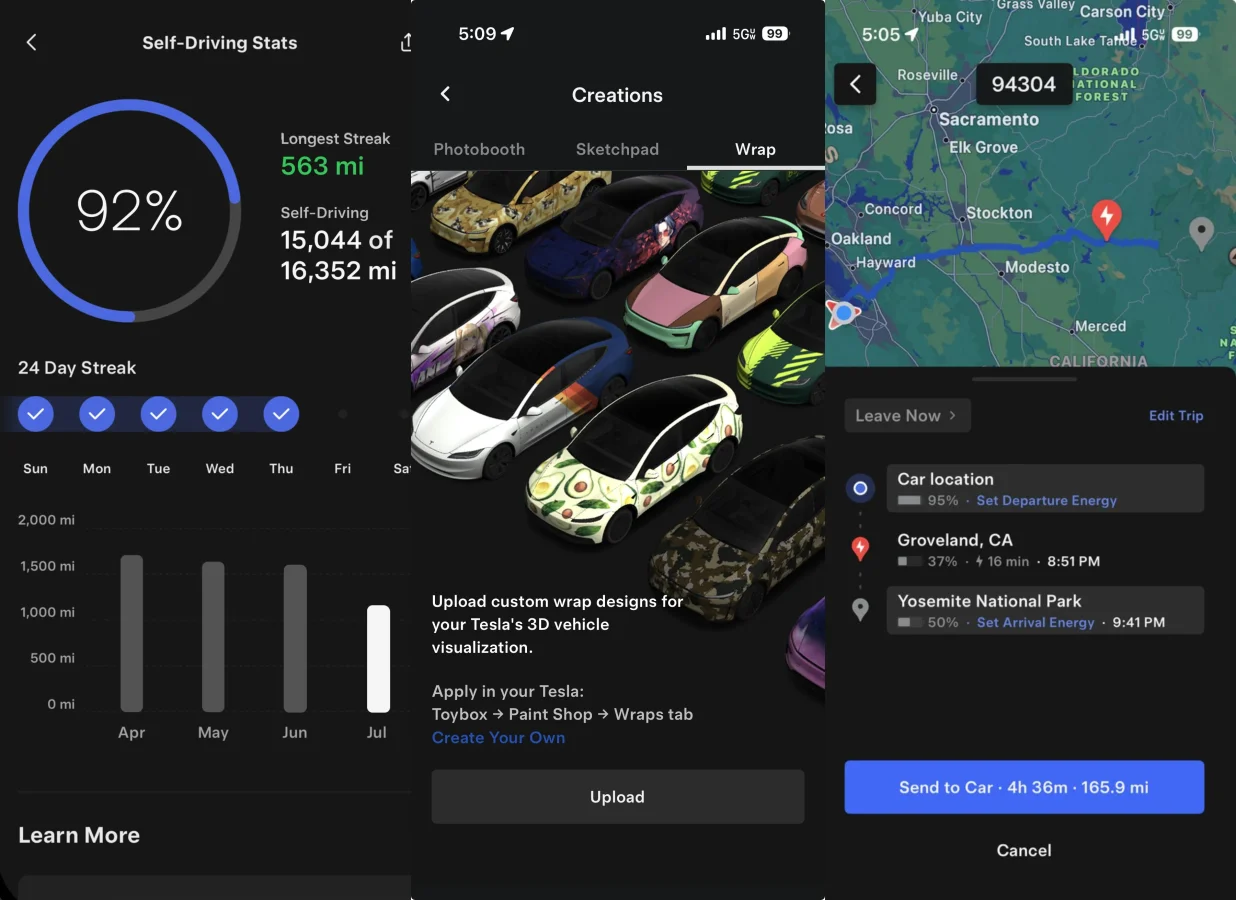Tap the Car location row
The height and width of the screenshot is (900, 1236).
(1045, 488)
